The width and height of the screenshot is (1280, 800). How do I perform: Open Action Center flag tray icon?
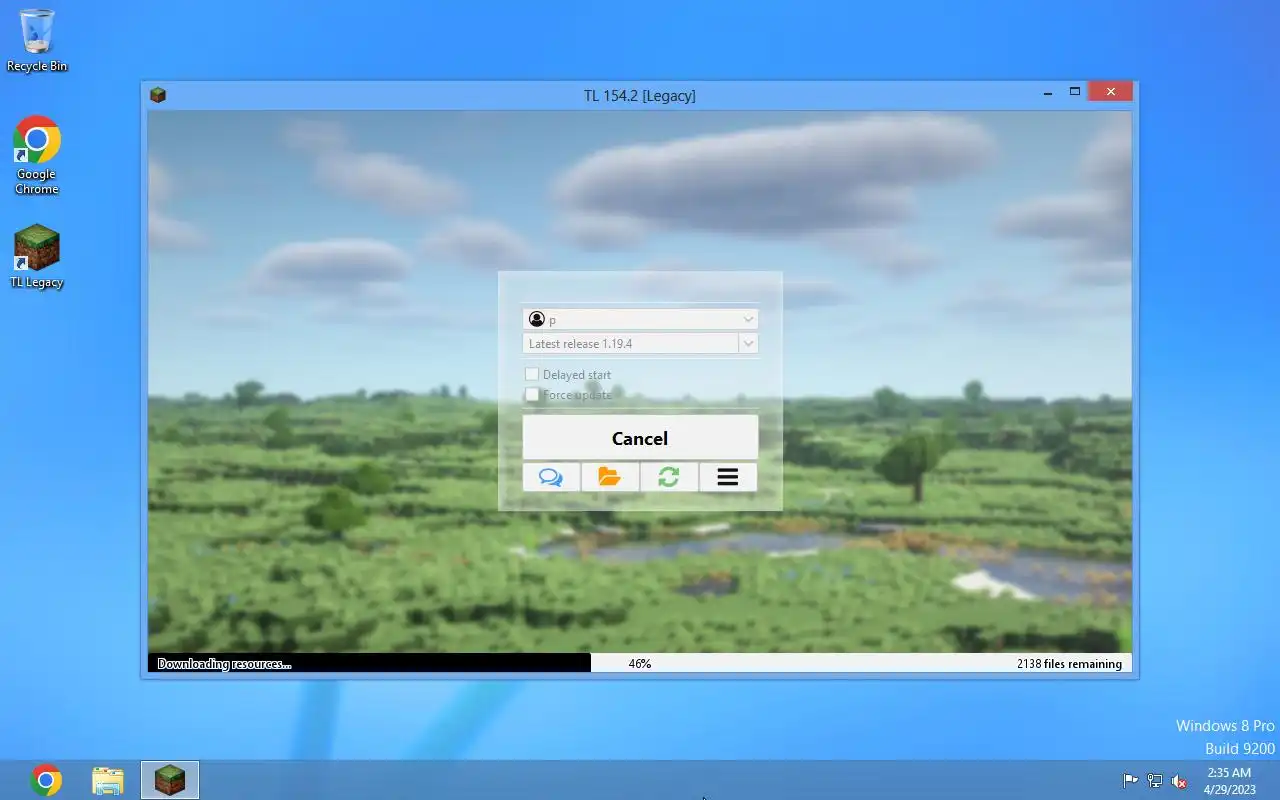pos(1131,781)
